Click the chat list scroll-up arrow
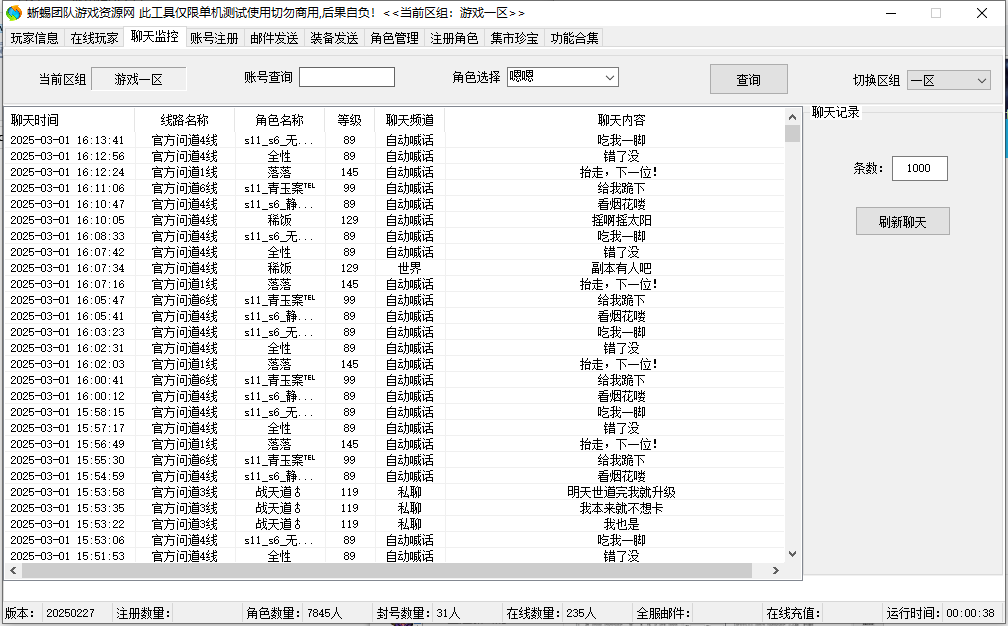The height and width of the screenshot is (626, 1008). coord(792,117)
